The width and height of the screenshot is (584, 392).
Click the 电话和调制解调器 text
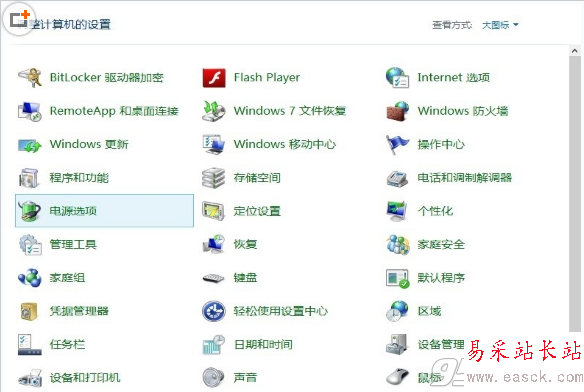click(x=464, y=178)
